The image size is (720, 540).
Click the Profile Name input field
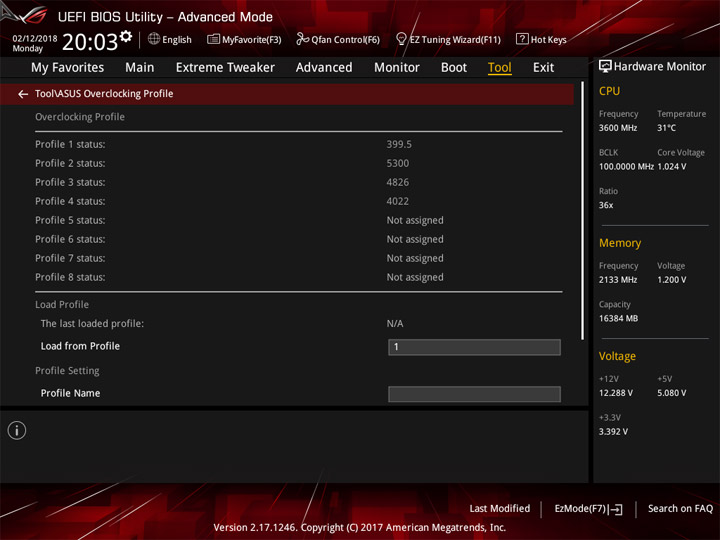[474, 394]
